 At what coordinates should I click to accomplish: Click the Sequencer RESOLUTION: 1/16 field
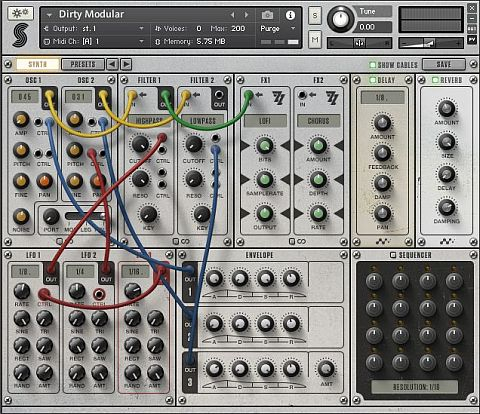415,387
